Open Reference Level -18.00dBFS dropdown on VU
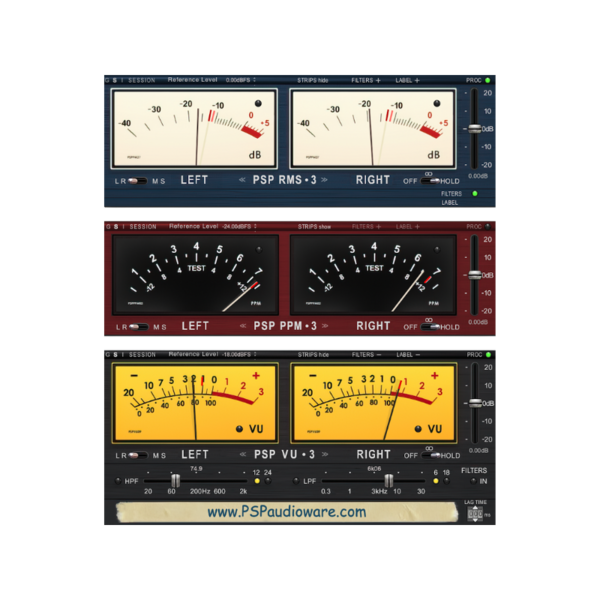This screenshot has width=600, height=600. pyautogui.click(x=239, y=355)
